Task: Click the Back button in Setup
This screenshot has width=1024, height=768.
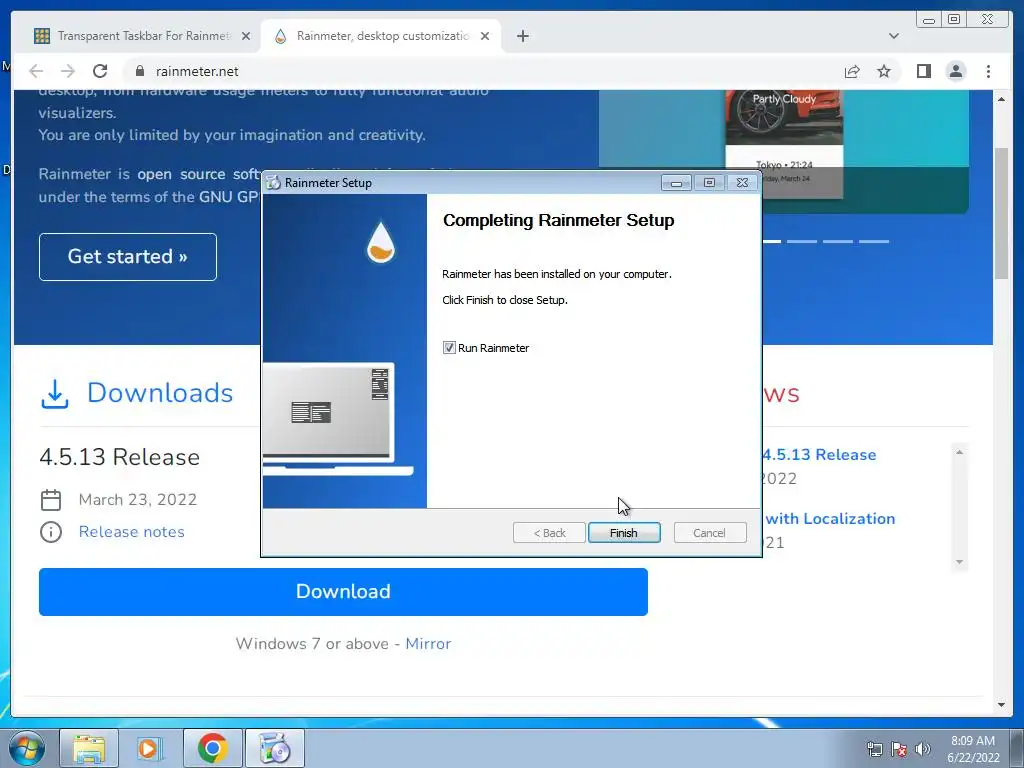Action: pos(549,533)
